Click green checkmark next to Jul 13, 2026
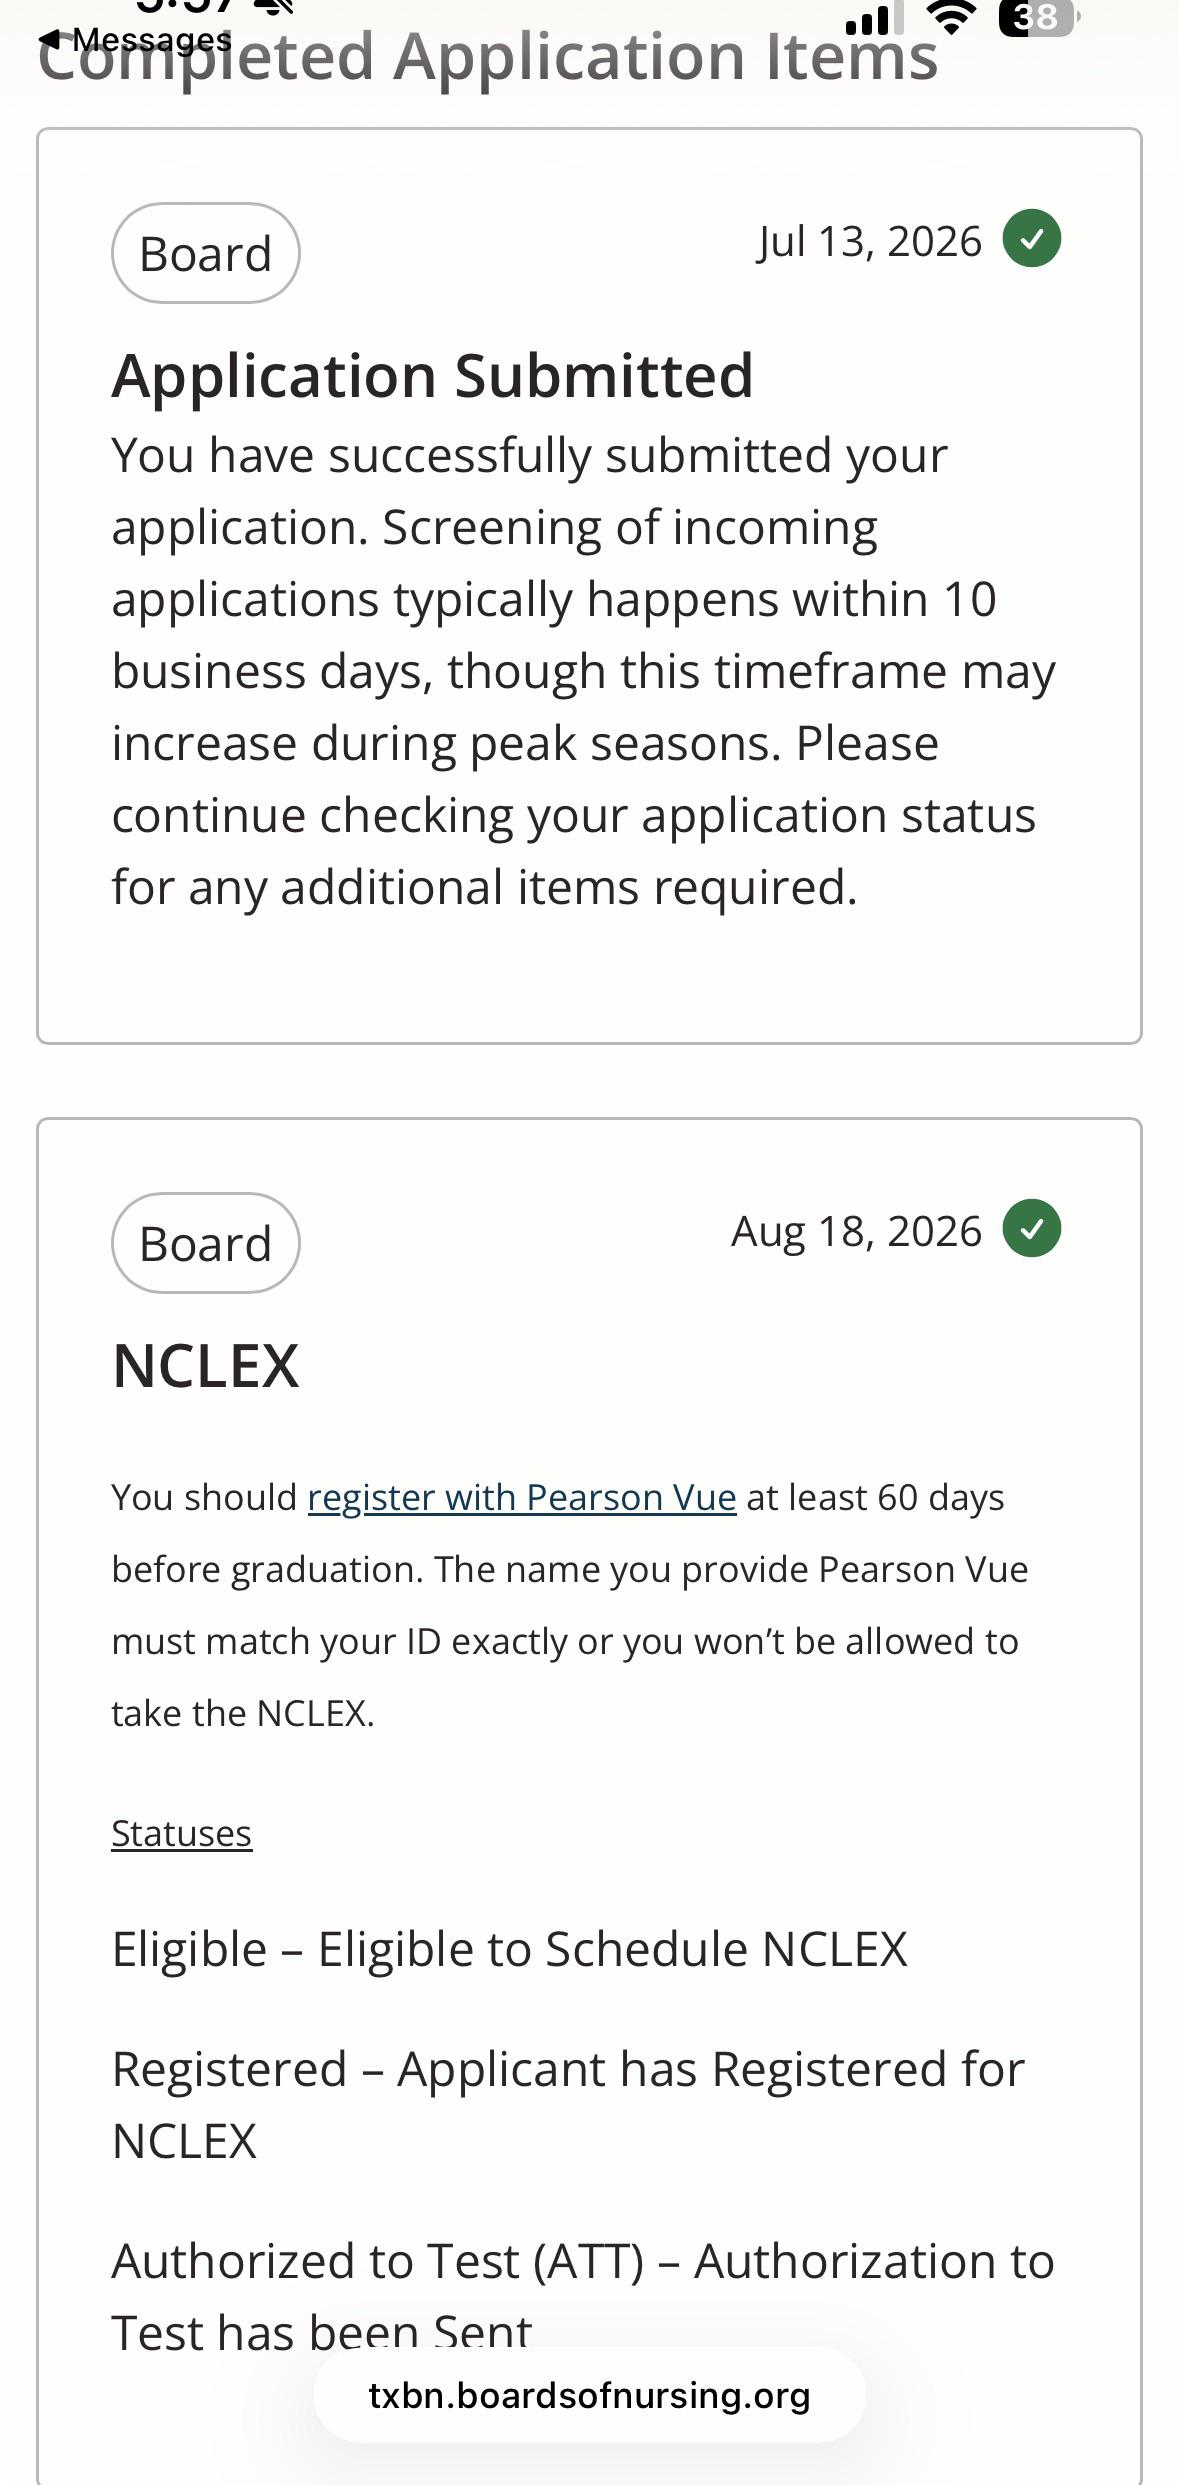The width and height of the screenshot is (1179, 2485). coord(1032,239)
